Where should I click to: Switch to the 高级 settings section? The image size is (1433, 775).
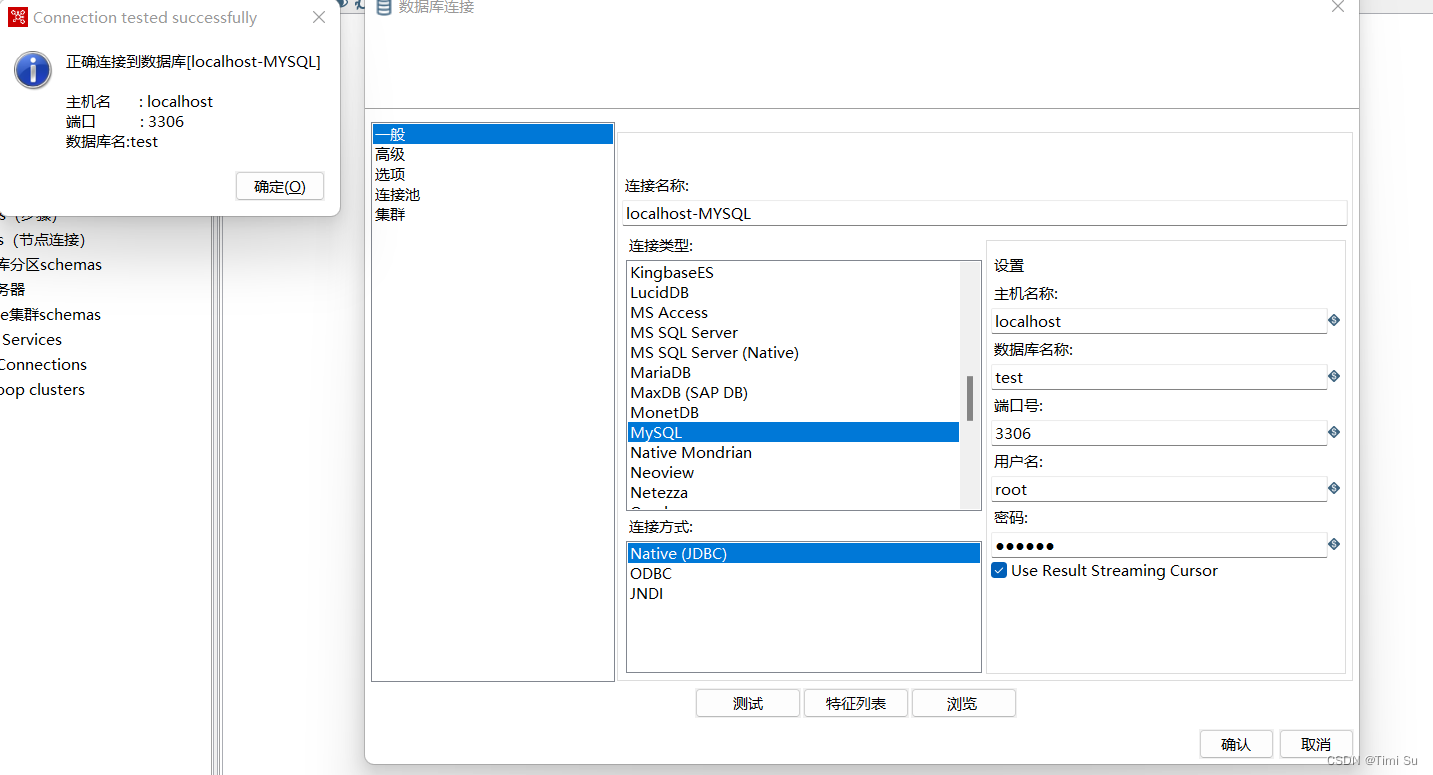pyautogui.click(x=389, y=153)
